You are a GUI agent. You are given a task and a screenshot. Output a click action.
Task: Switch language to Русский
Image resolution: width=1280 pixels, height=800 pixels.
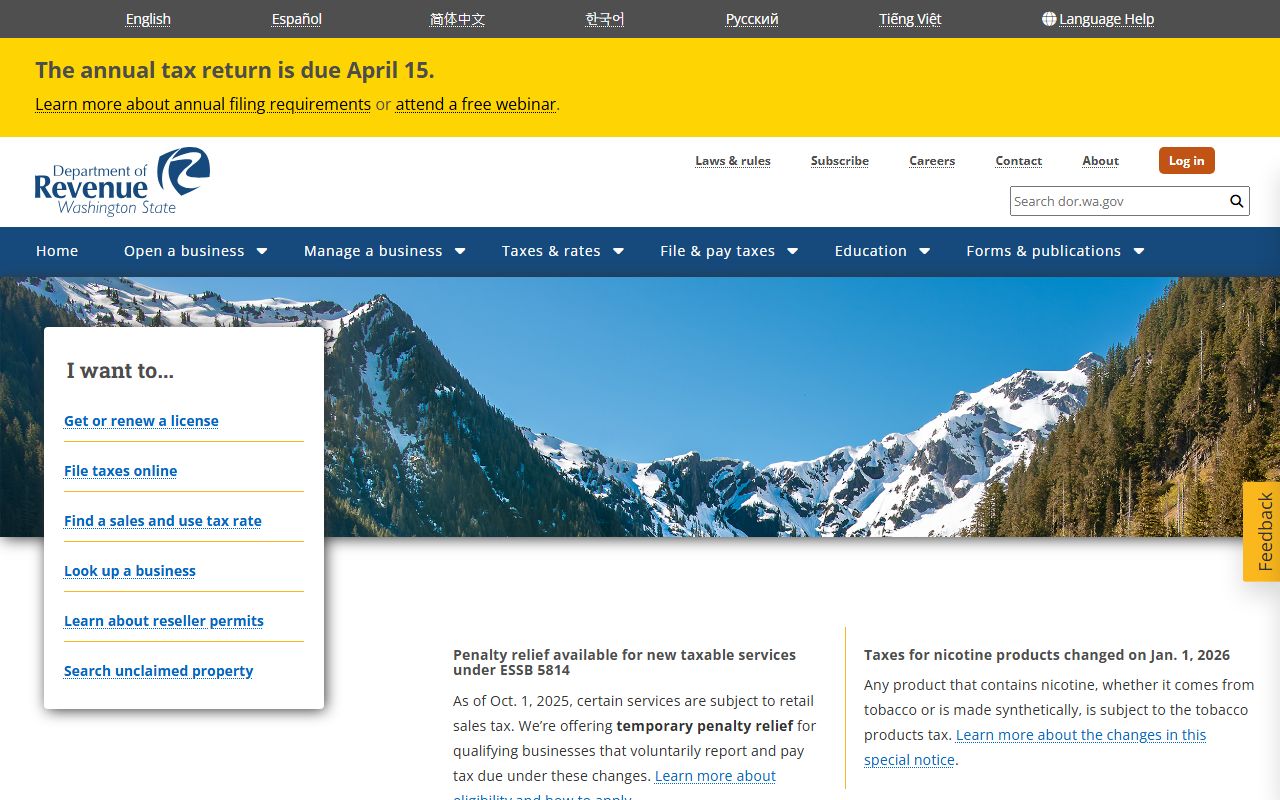(x=752, y=19)
